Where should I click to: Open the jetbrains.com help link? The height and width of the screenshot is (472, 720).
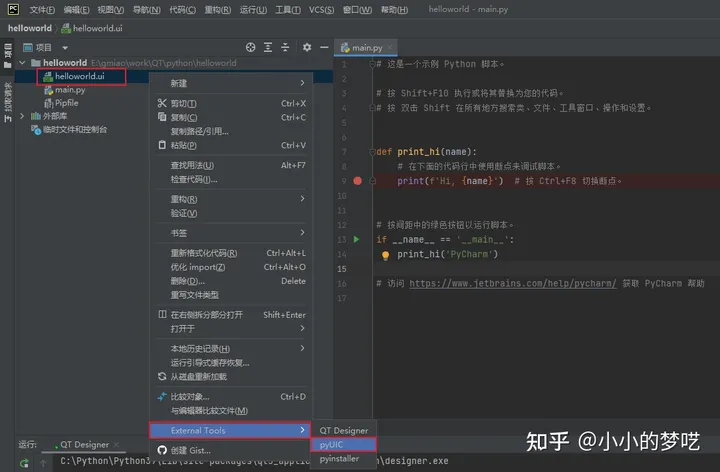pos(513,283)
